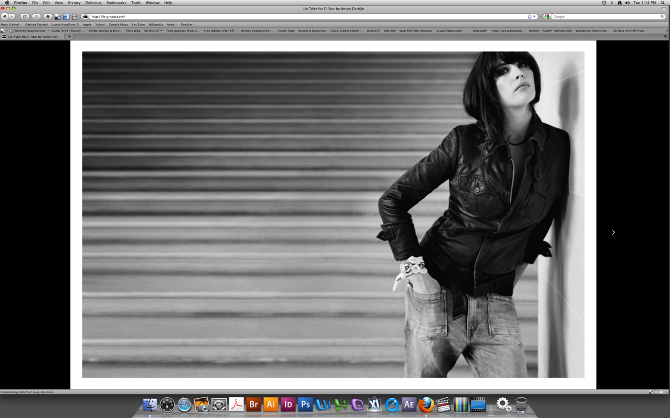Open Adobe Acrobat from the dock
Viewport: 670px width, 418px height.
[236, 404]
